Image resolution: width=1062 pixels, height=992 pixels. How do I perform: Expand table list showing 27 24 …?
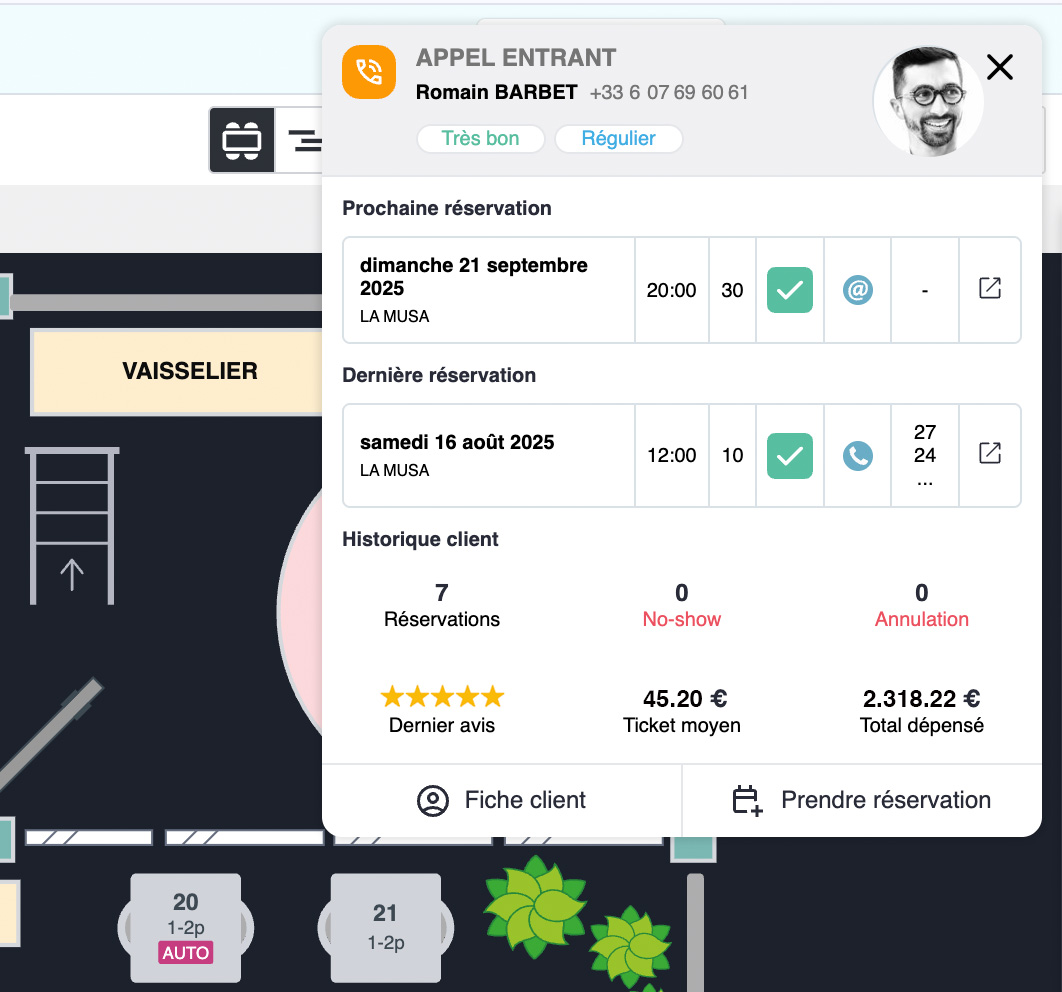[924, 456]
